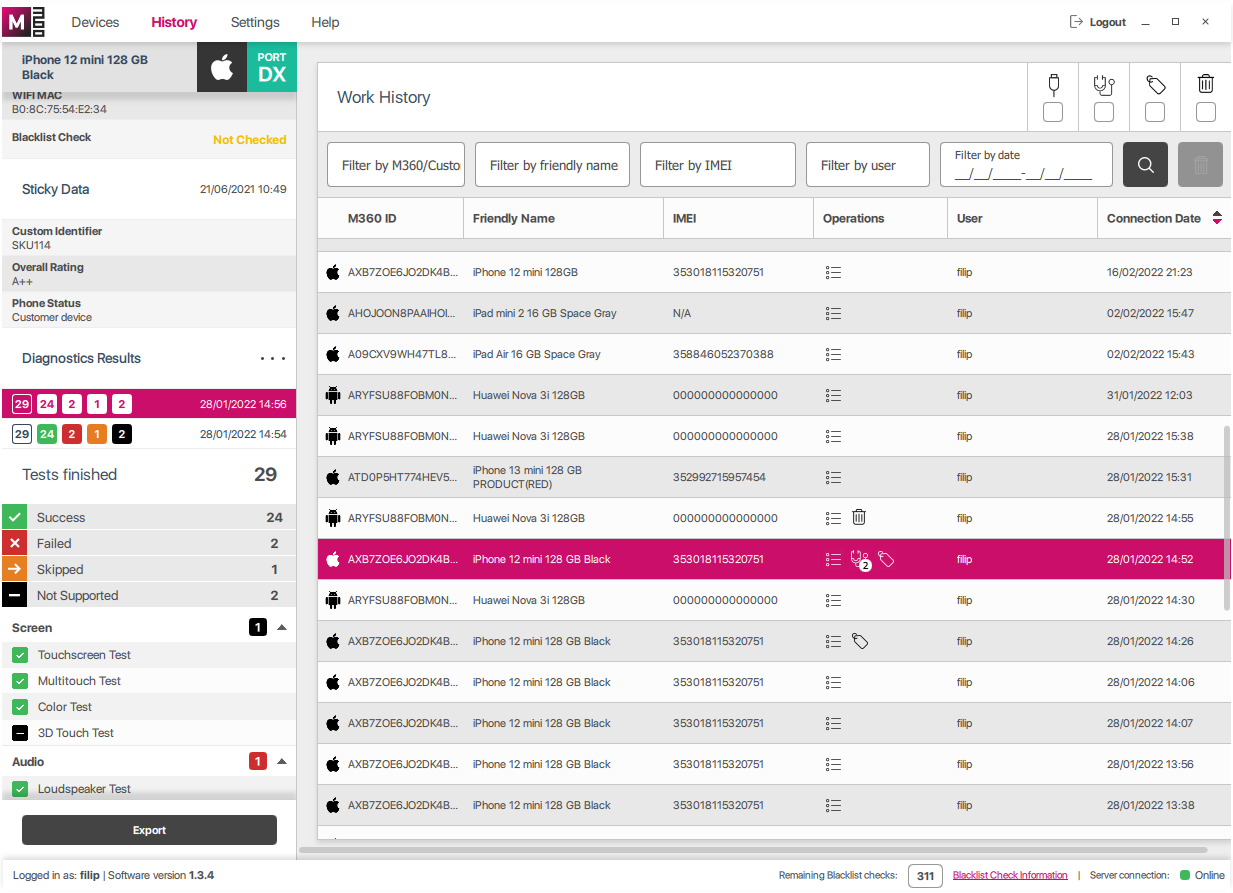Screen dimensions: 1233x893
Task: Collapse the Audio test section
Action: click(282, 761)
